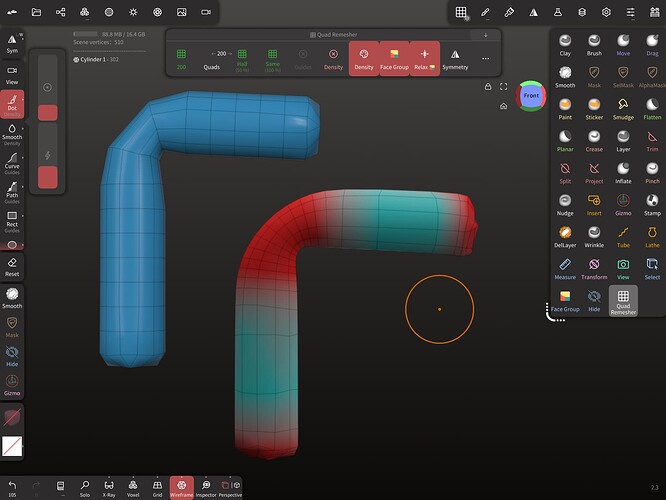This screenshot has height=500, width=666.
Task: Click the Front view orientation cube
Action: point(531,96)
